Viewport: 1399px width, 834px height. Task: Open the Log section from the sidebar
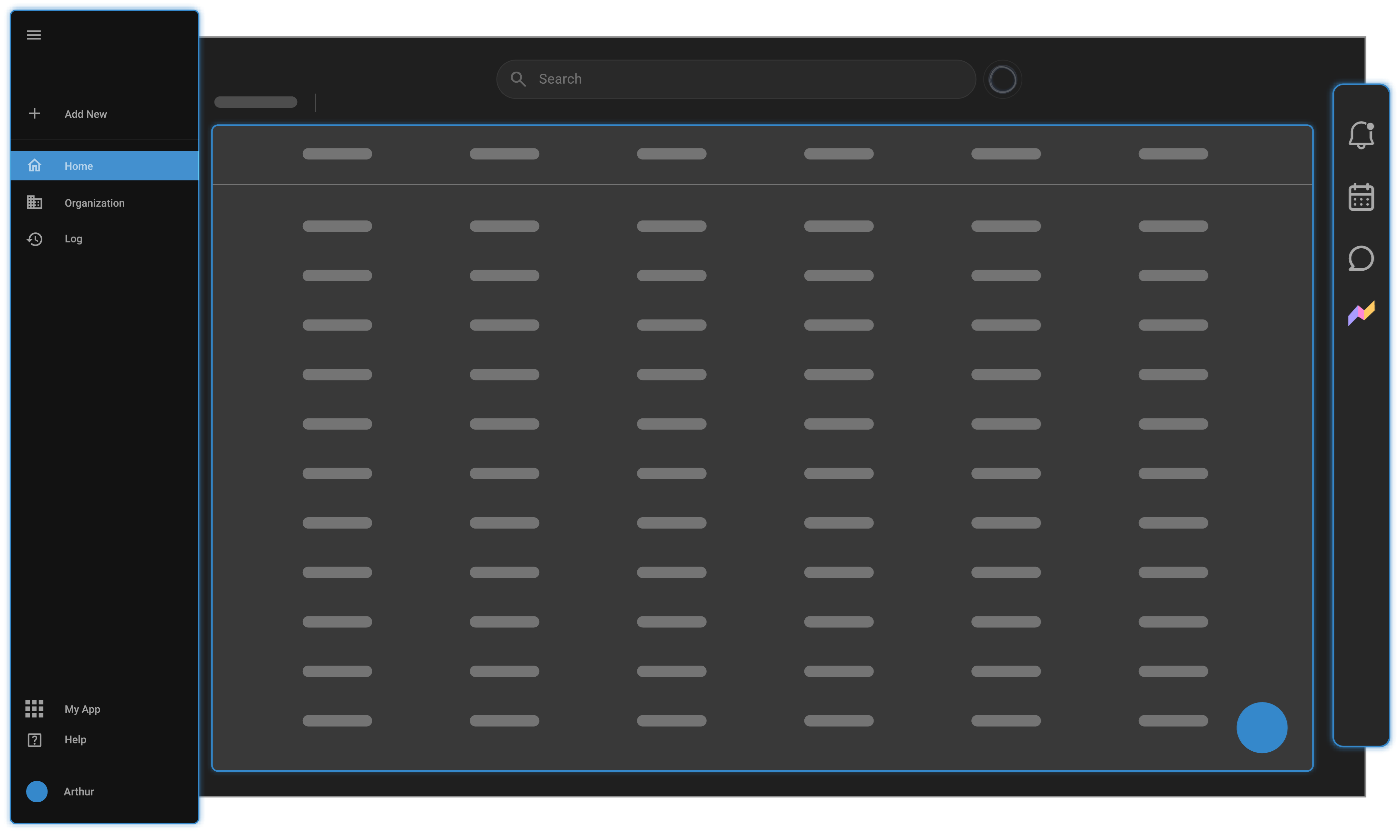pos(73,238)
